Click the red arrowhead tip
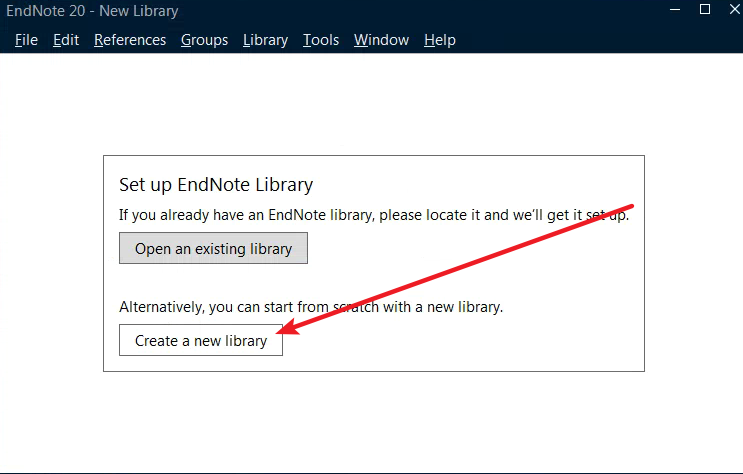The height and width of the screenshot is (474, 743). tap(278, 331)
